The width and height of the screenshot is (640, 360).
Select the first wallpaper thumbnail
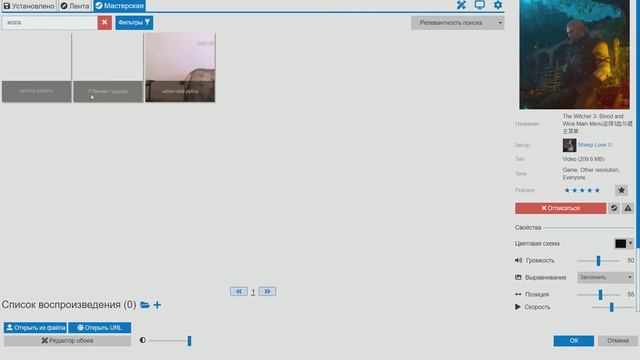click(36, 68)
